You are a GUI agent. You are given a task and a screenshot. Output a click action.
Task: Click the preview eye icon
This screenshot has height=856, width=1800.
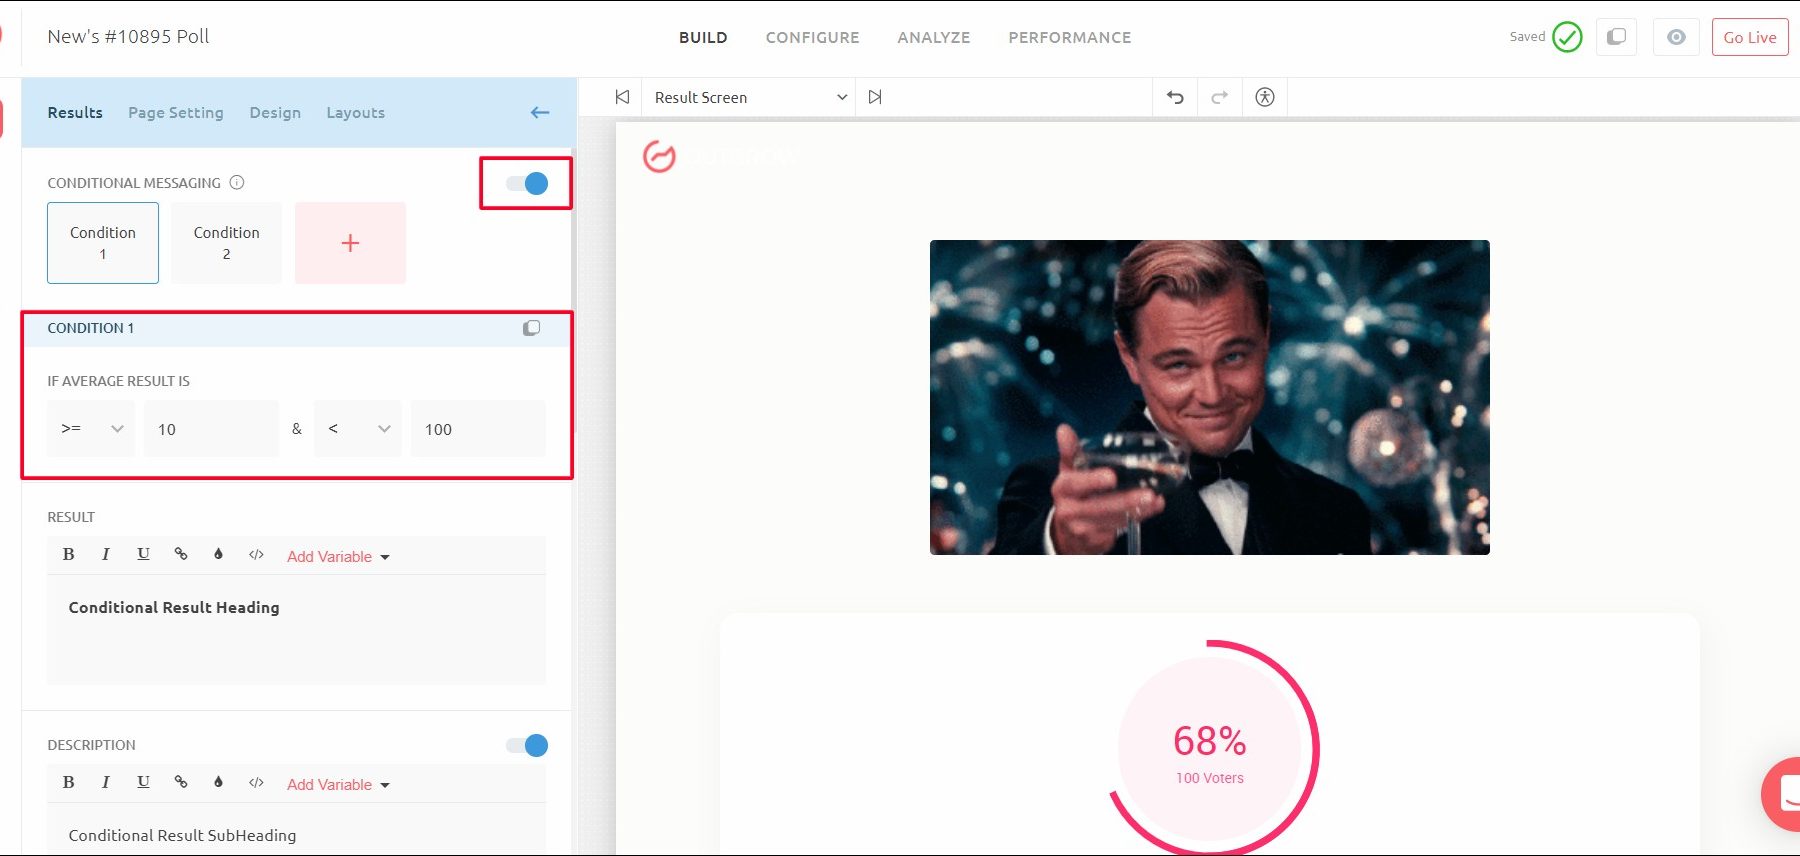click(1676, 37)
